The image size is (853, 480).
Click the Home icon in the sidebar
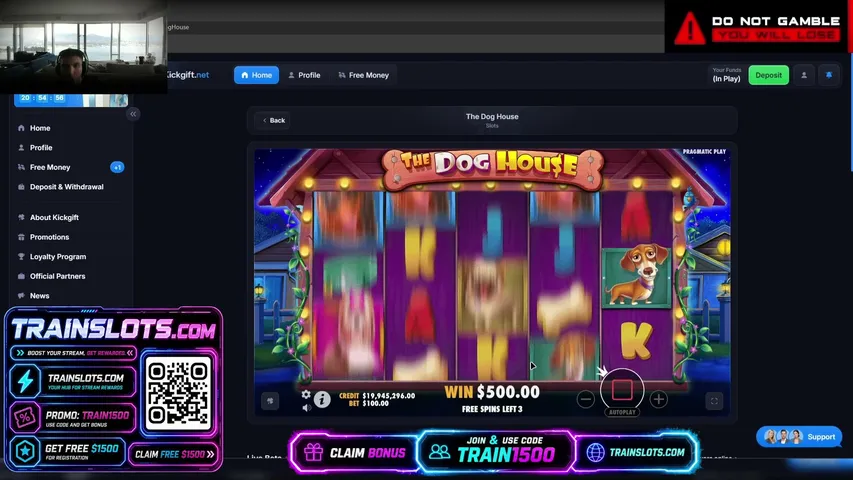21,128
